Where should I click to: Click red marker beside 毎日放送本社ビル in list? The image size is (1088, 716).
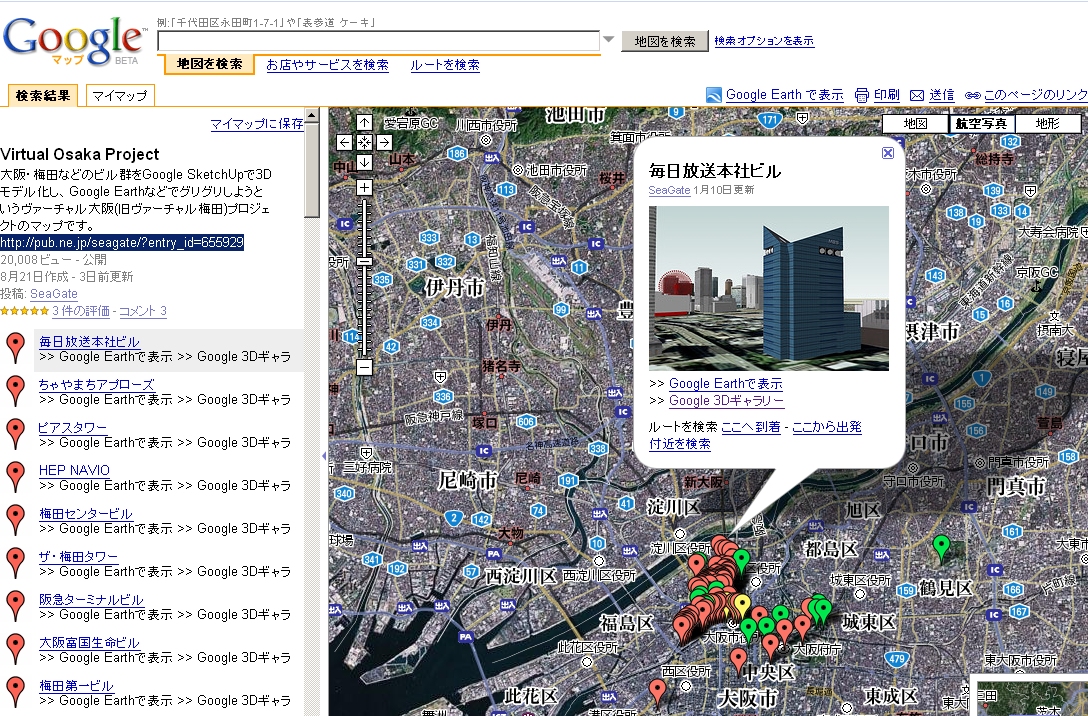pos(15,348)
